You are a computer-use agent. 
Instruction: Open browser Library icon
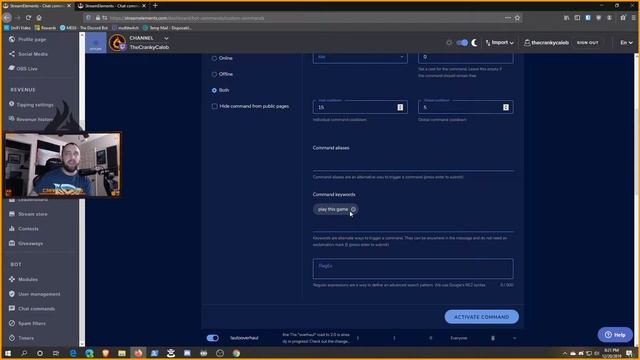(567, 18)
